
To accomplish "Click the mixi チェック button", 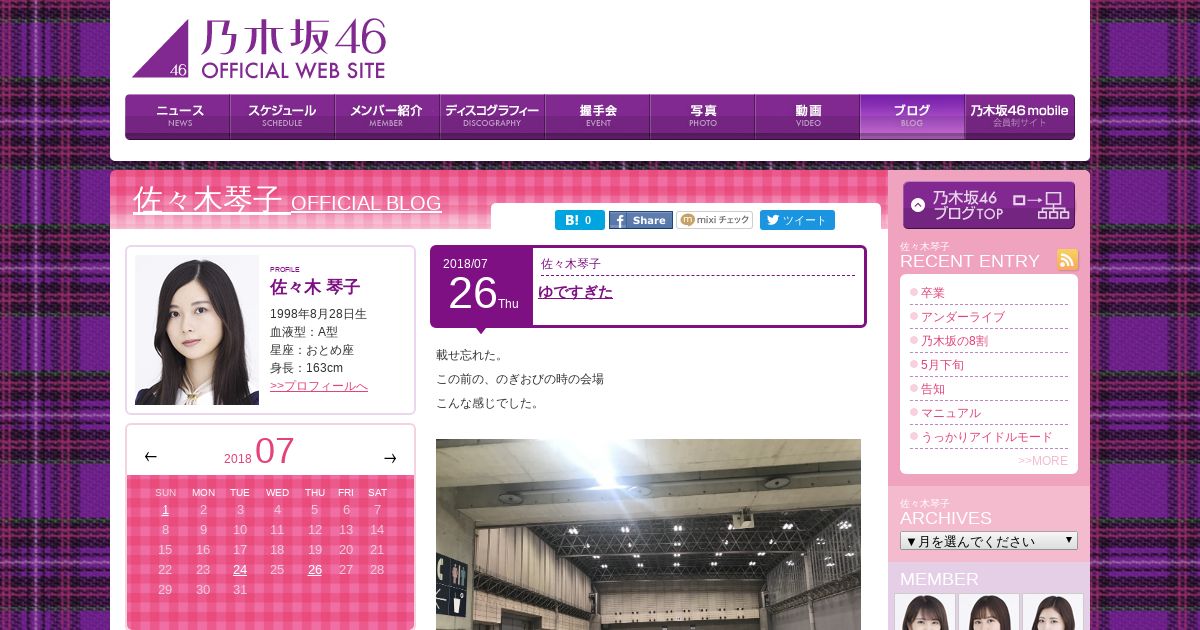I will (x=715, y=220).
